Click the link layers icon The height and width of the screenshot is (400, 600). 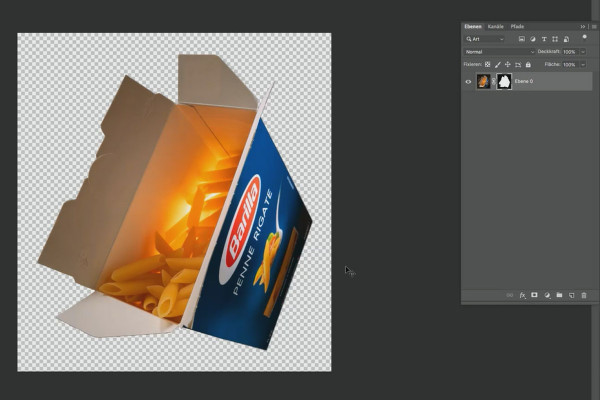[x=510, y=295]
